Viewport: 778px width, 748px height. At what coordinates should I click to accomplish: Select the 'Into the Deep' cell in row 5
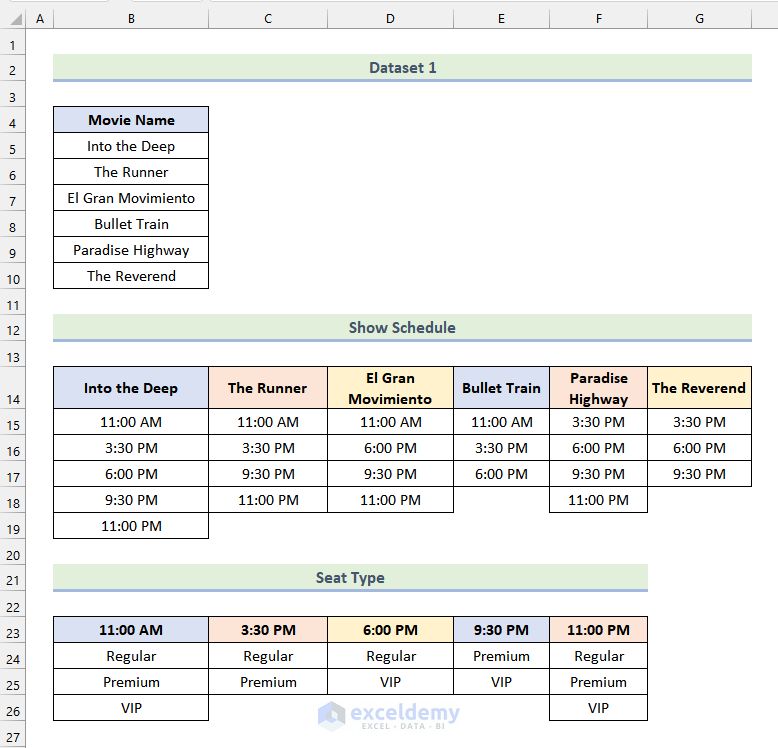[x=131, y=146]
